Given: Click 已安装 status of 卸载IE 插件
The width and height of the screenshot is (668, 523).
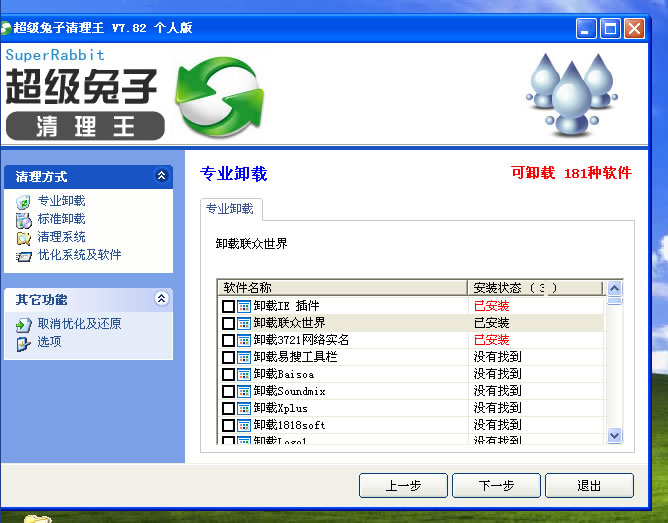Looking at the screenshot, I should [x=492, y=306].
